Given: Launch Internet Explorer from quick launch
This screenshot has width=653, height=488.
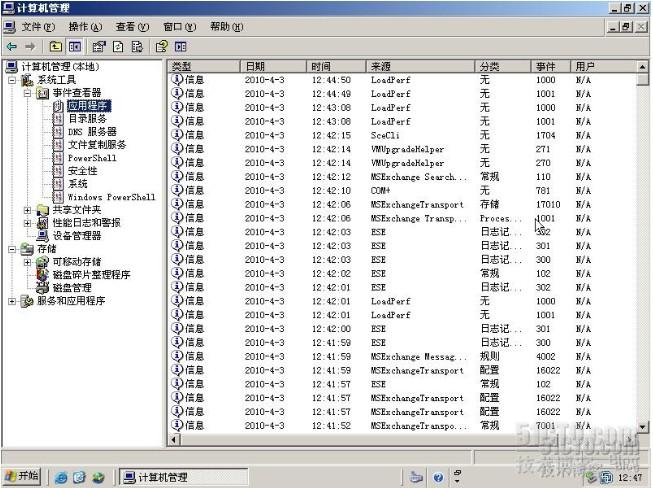Looking at the screenshot, I should pyautogui.click(x=61, y=477).
